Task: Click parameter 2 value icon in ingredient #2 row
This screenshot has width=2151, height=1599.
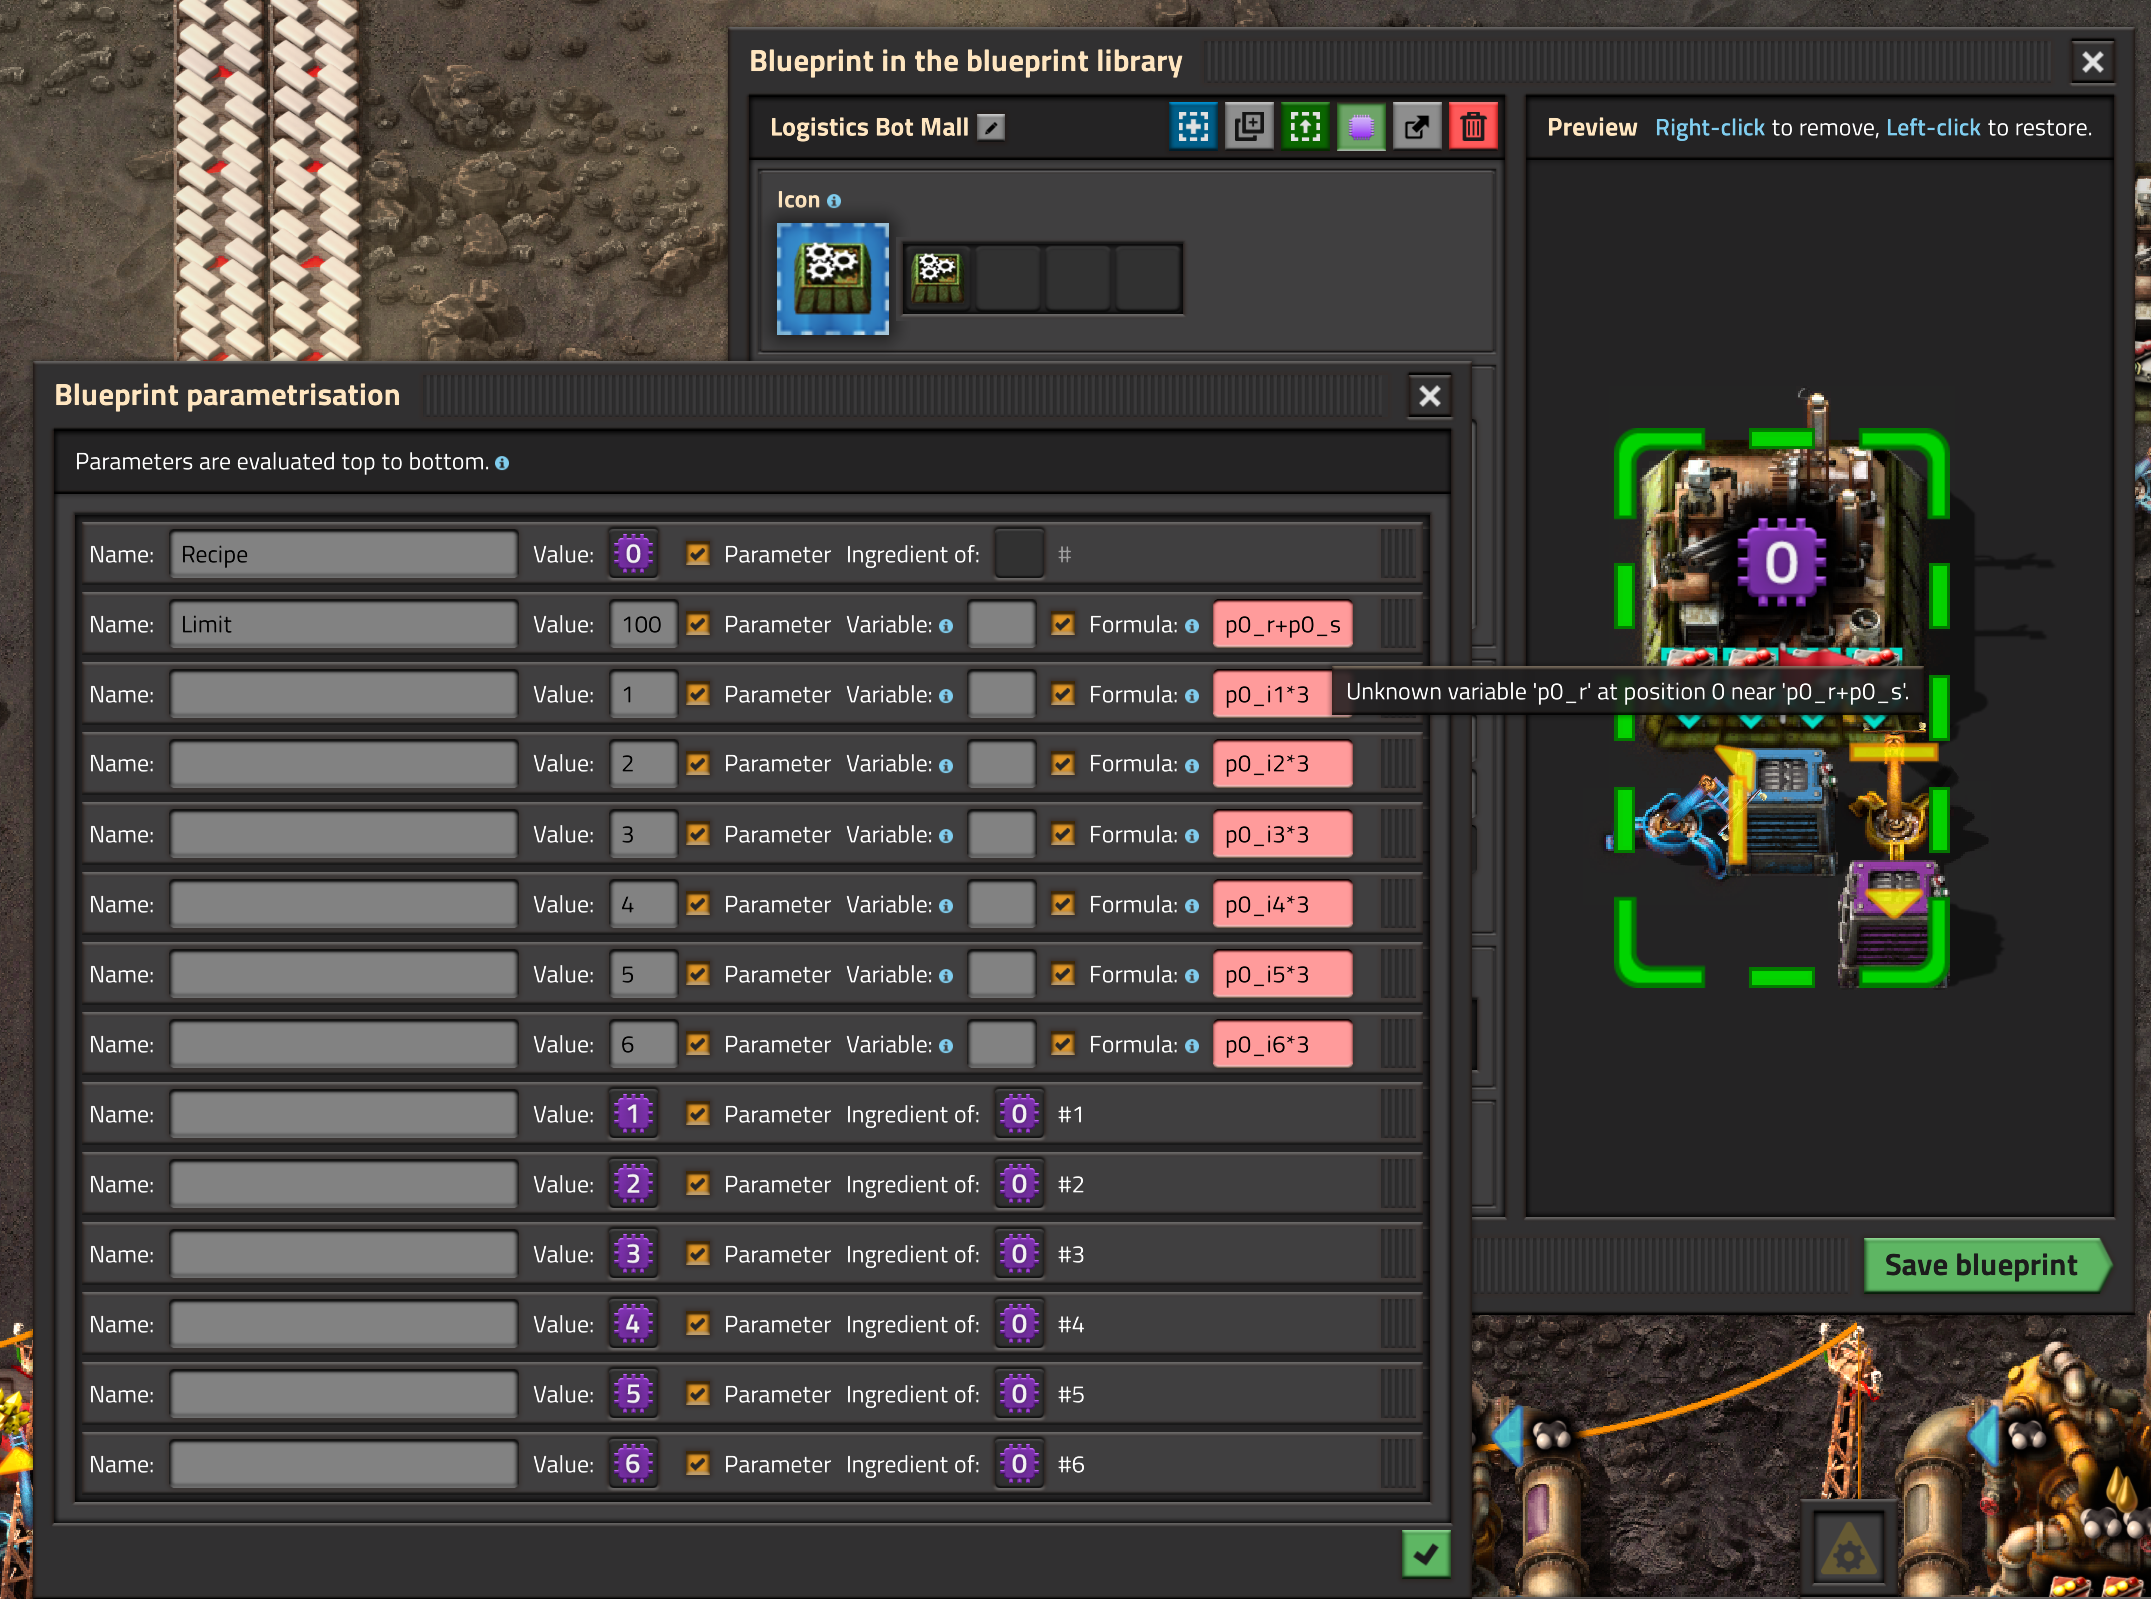Action: pyautogui.click(x=633, y=1184)
